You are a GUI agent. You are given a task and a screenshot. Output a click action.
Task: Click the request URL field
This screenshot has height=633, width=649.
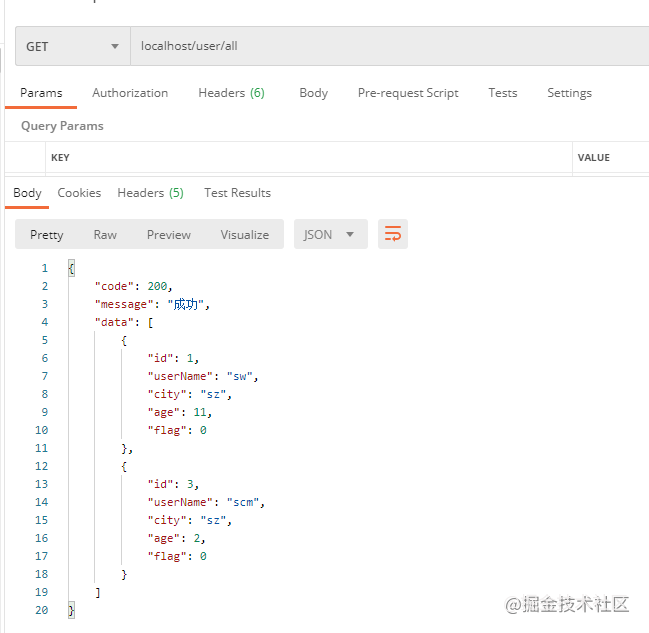point(390,46)
